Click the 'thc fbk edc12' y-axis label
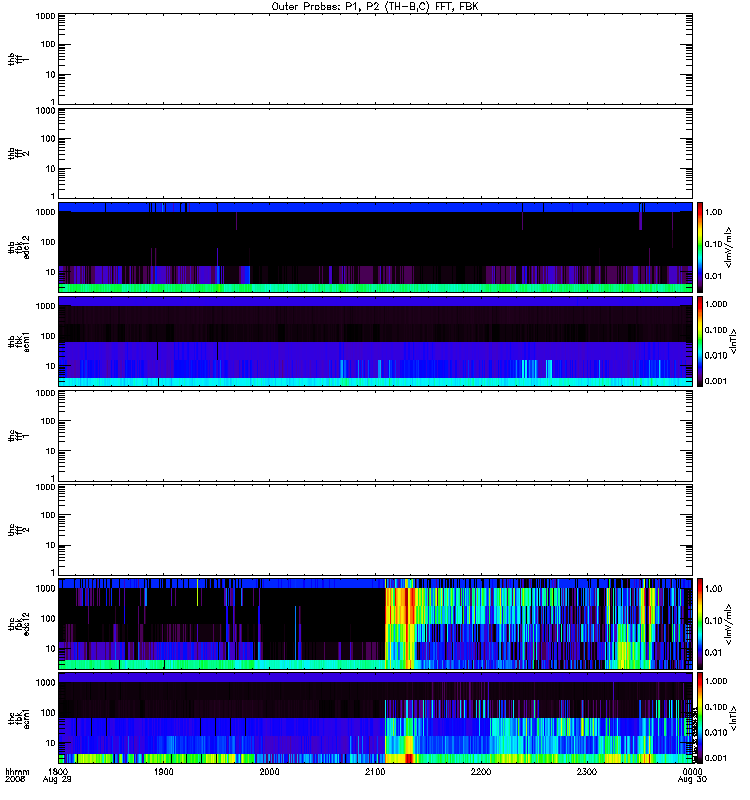The width and height of the screenshot is (750, 800). coord(19,624)
